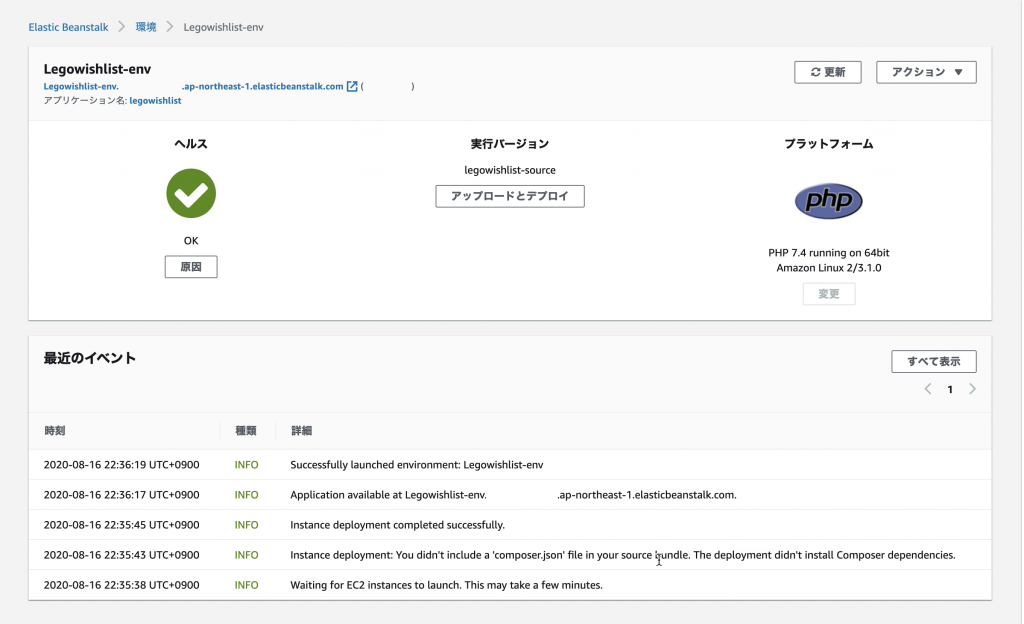The width and height of the screenshot is (1024, 624).
Task: Click INFO label of the 22:35:38 event
Action: click(x=246, y=585)
